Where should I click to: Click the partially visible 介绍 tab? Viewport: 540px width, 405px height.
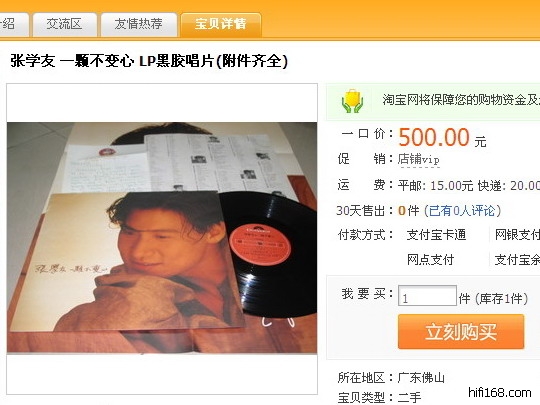[x=13, y=24]
